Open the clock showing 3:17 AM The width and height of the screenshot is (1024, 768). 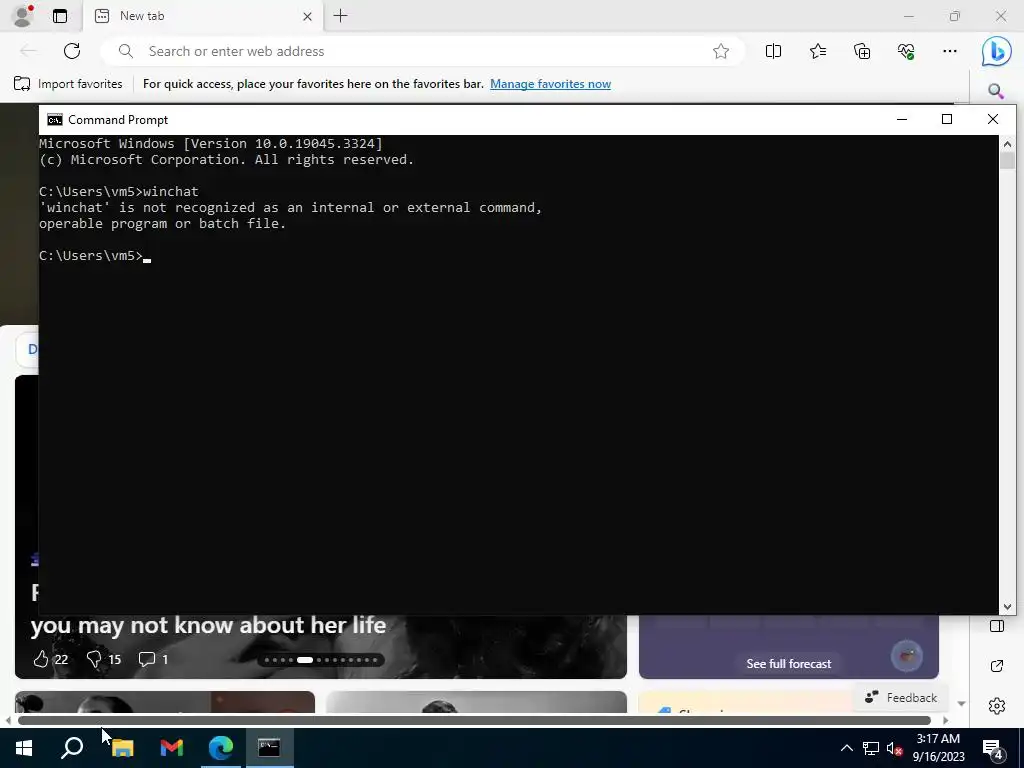point(938,748)
